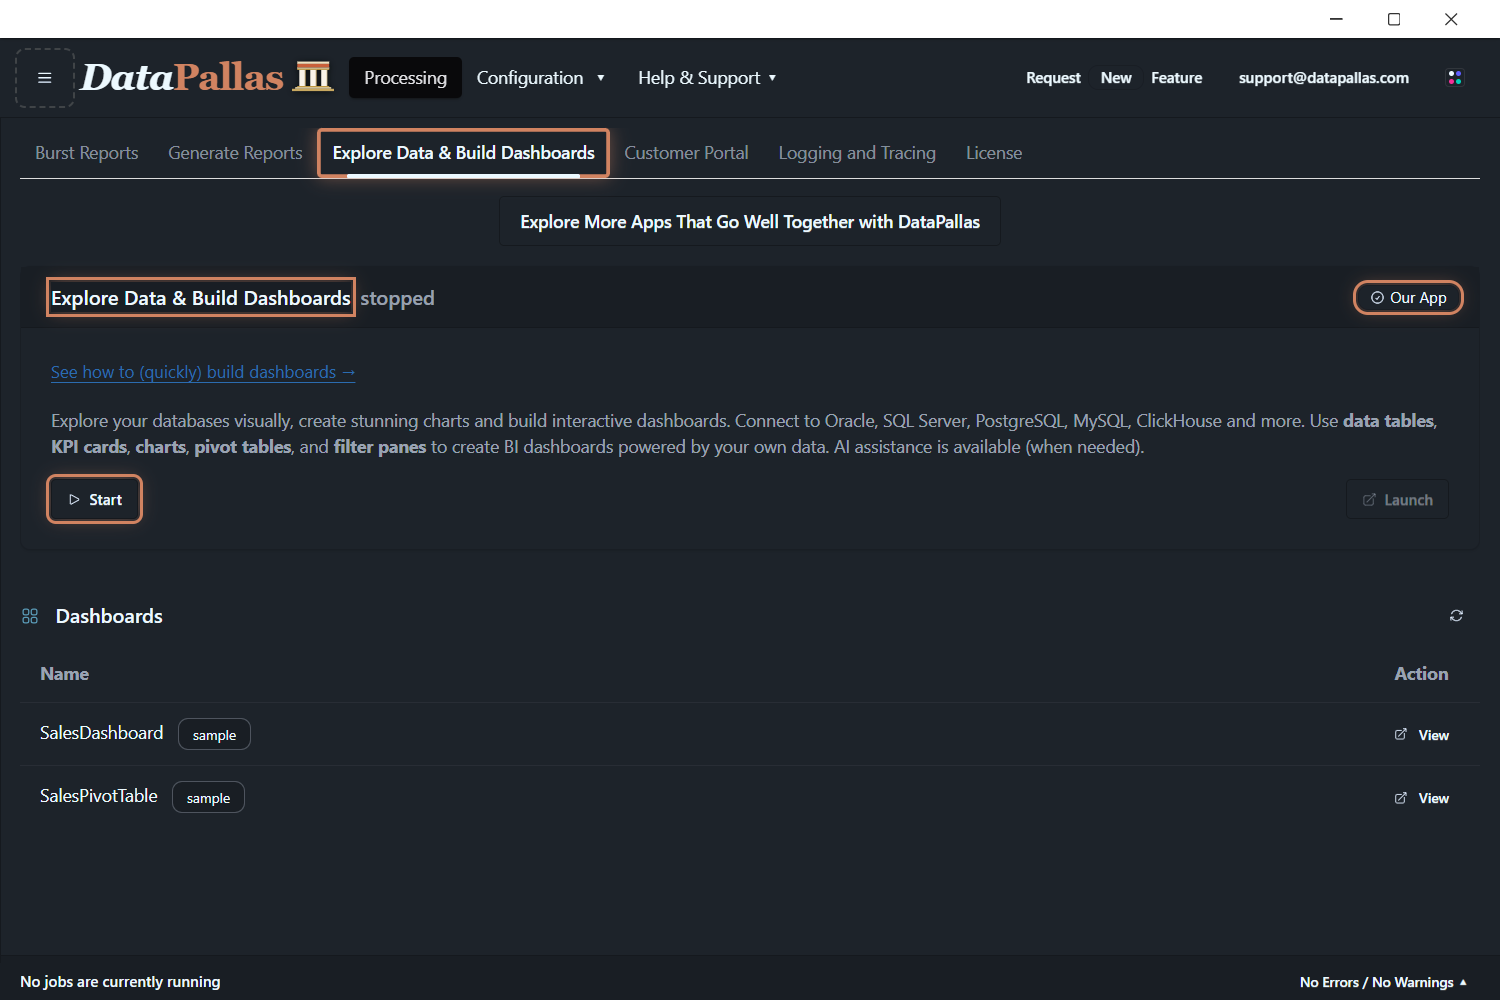Click the Action column header
This screenshot has height=1000, width=1500.
tap(1421, 674)
